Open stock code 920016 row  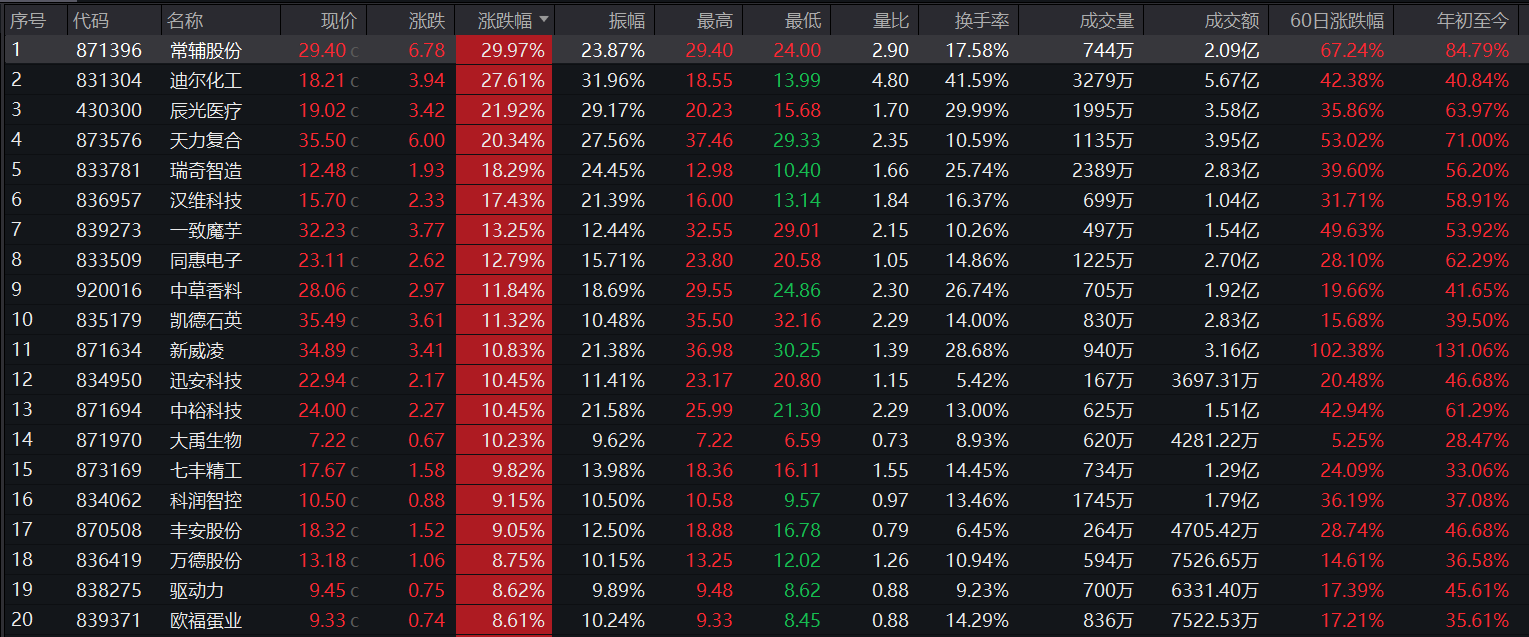(x=108, y=291)
